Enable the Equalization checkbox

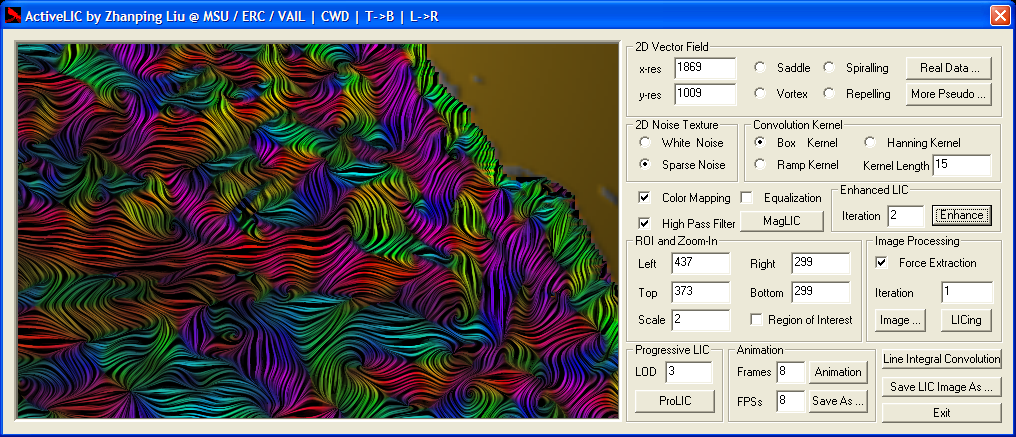[746, 197]
